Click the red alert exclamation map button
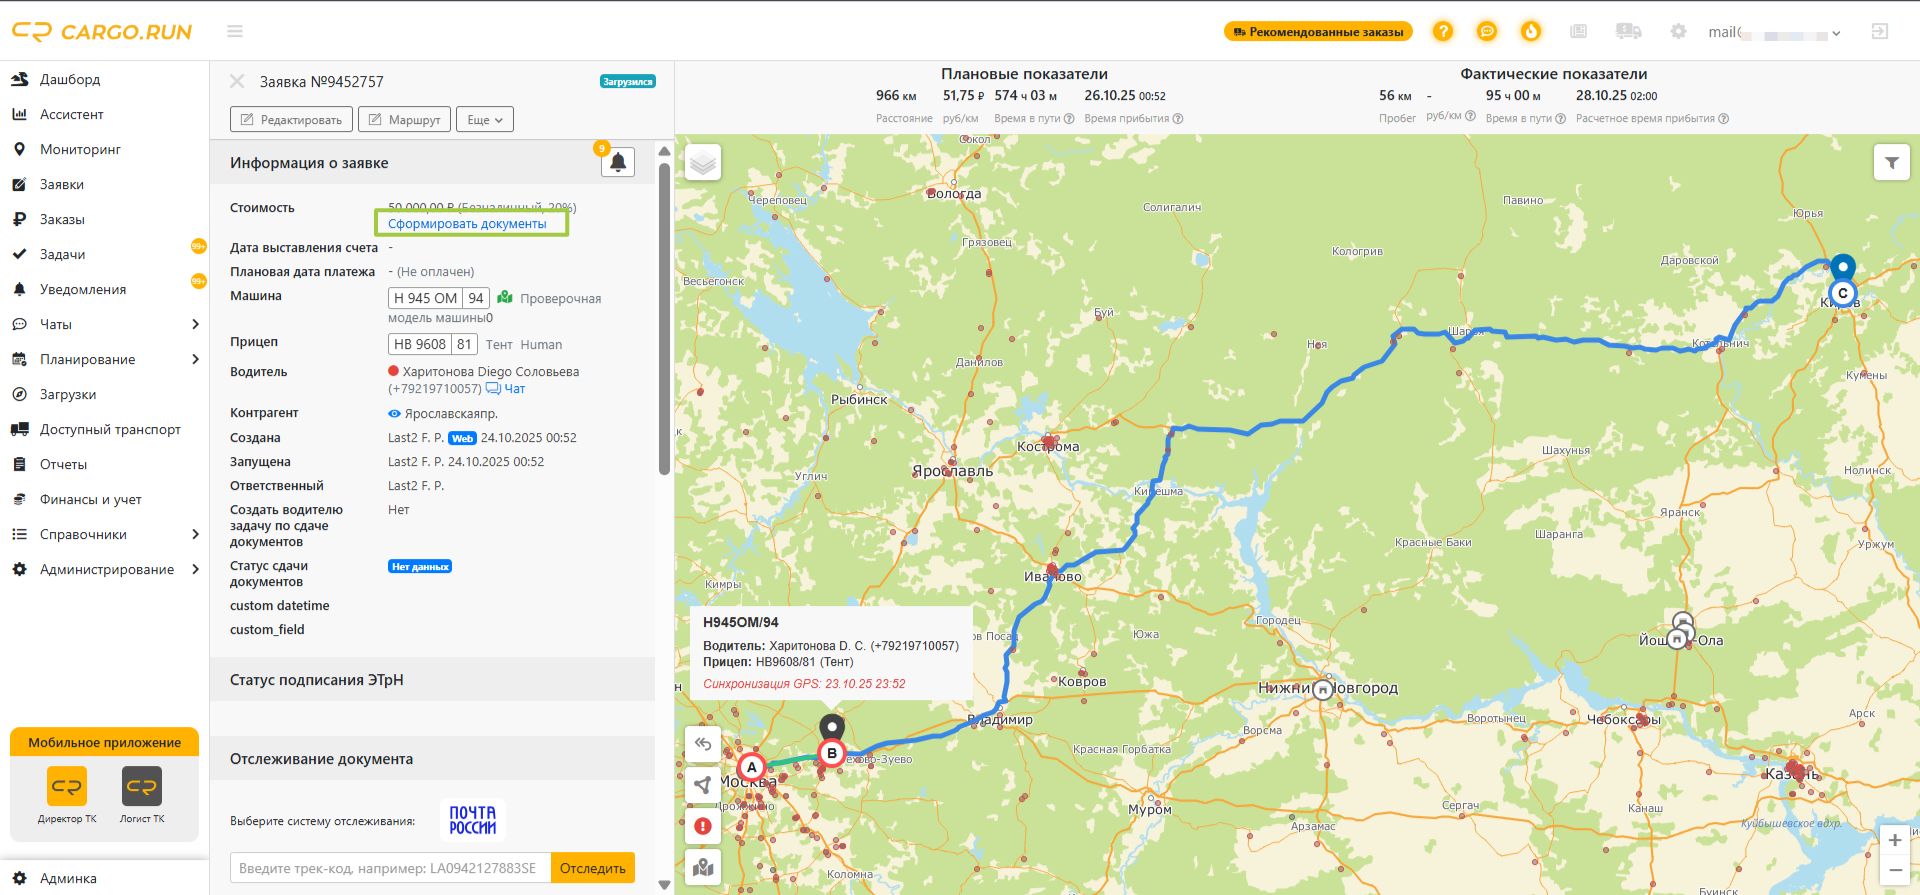 [703, 826]
